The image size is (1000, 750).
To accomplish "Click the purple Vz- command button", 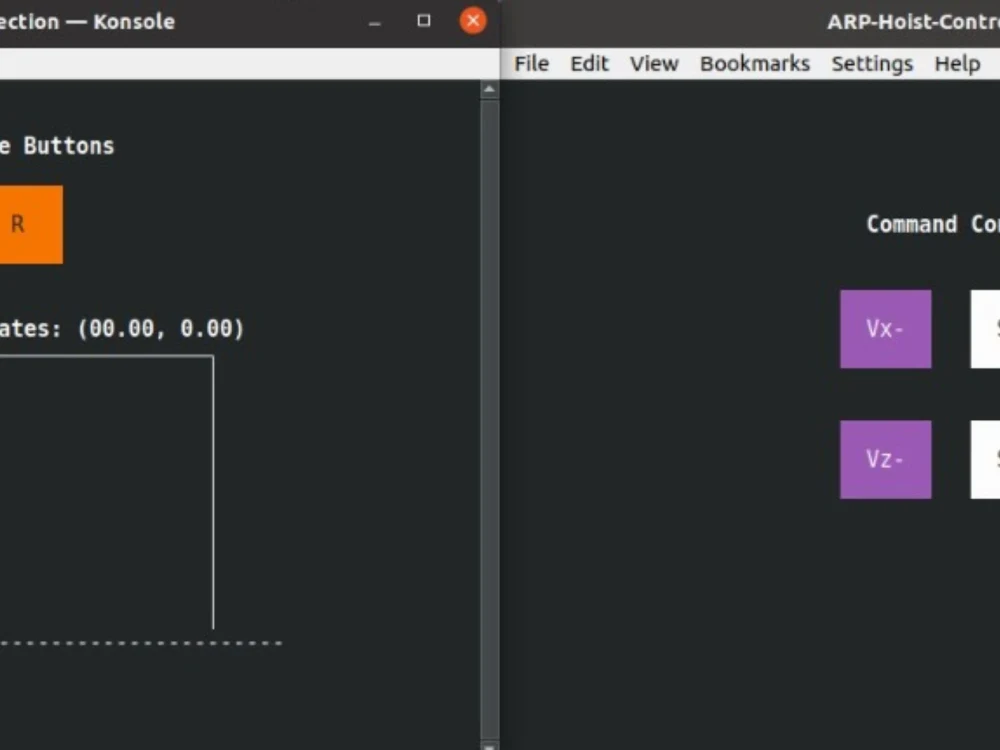I will (885, 459).
